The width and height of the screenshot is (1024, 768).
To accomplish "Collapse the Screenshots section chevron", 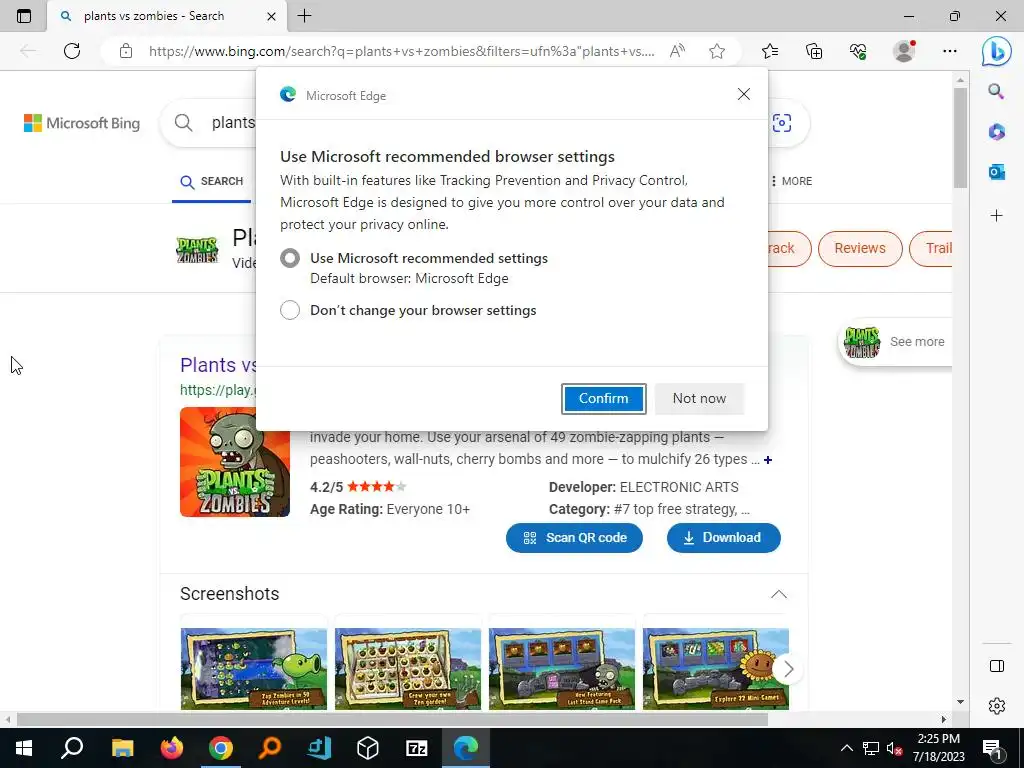I will point(778,594).
